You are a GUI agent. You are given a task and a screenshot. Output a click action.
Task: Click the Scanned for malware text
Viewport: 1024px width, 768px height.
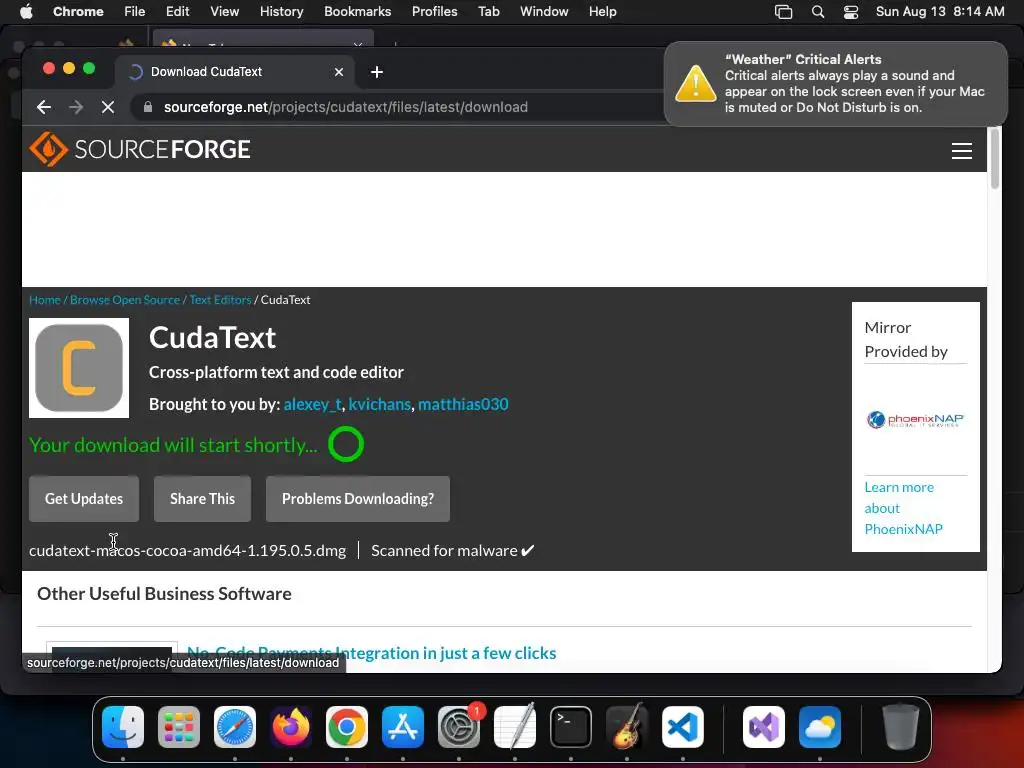pos(453,551)
